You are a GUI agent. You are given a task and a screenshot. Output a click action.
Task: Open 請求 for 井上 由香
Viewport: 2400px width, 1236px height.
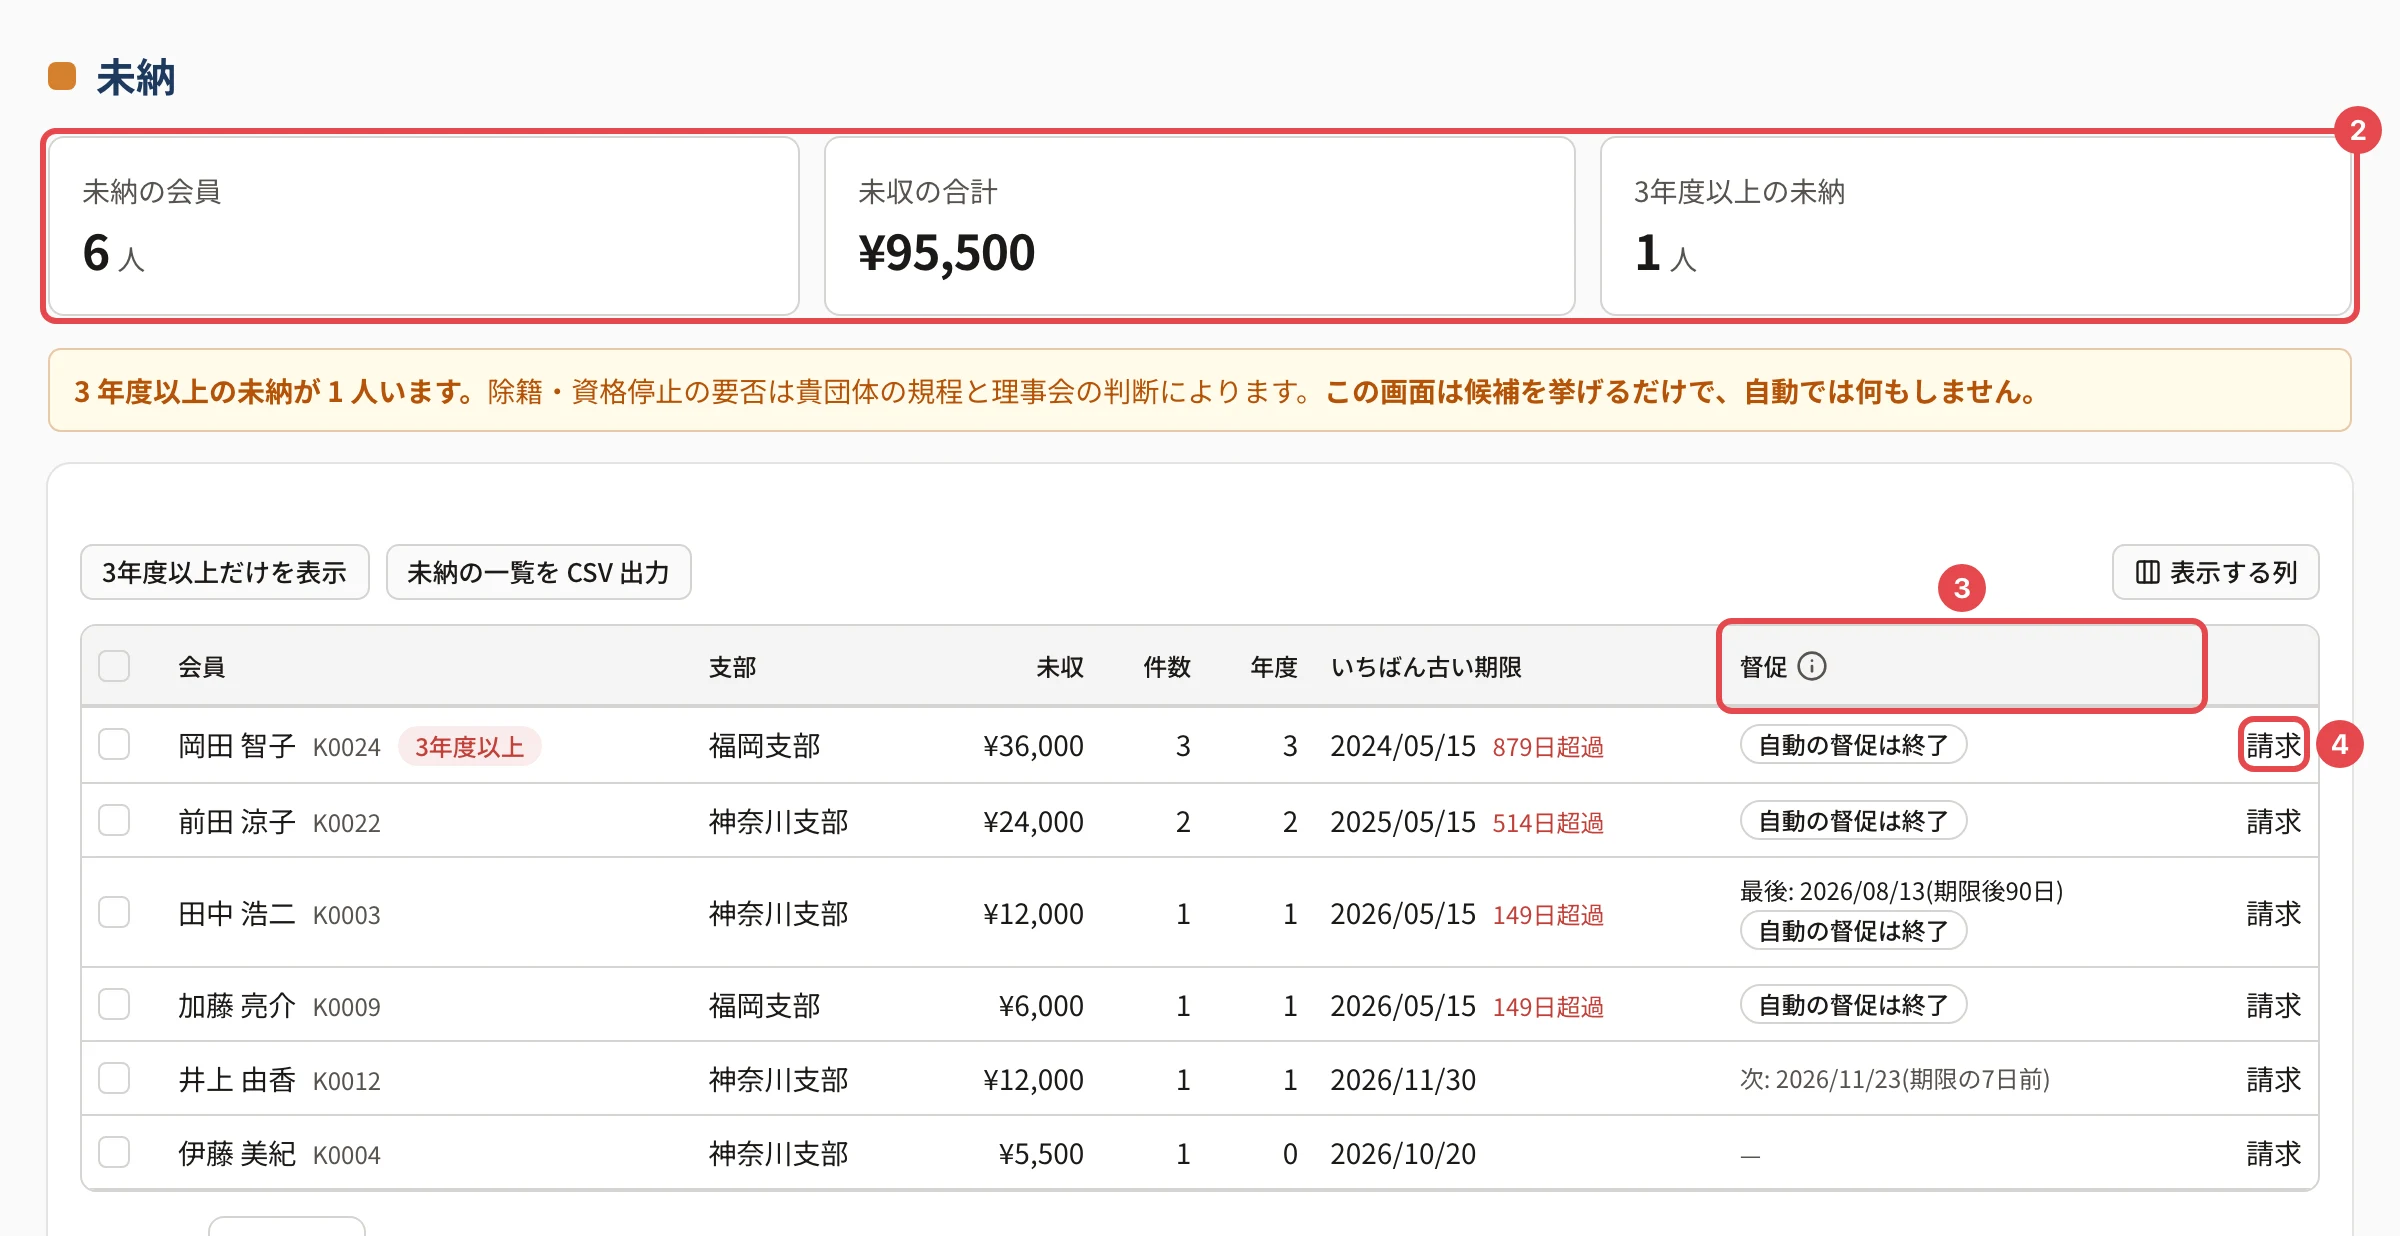pos(2273,1079)
